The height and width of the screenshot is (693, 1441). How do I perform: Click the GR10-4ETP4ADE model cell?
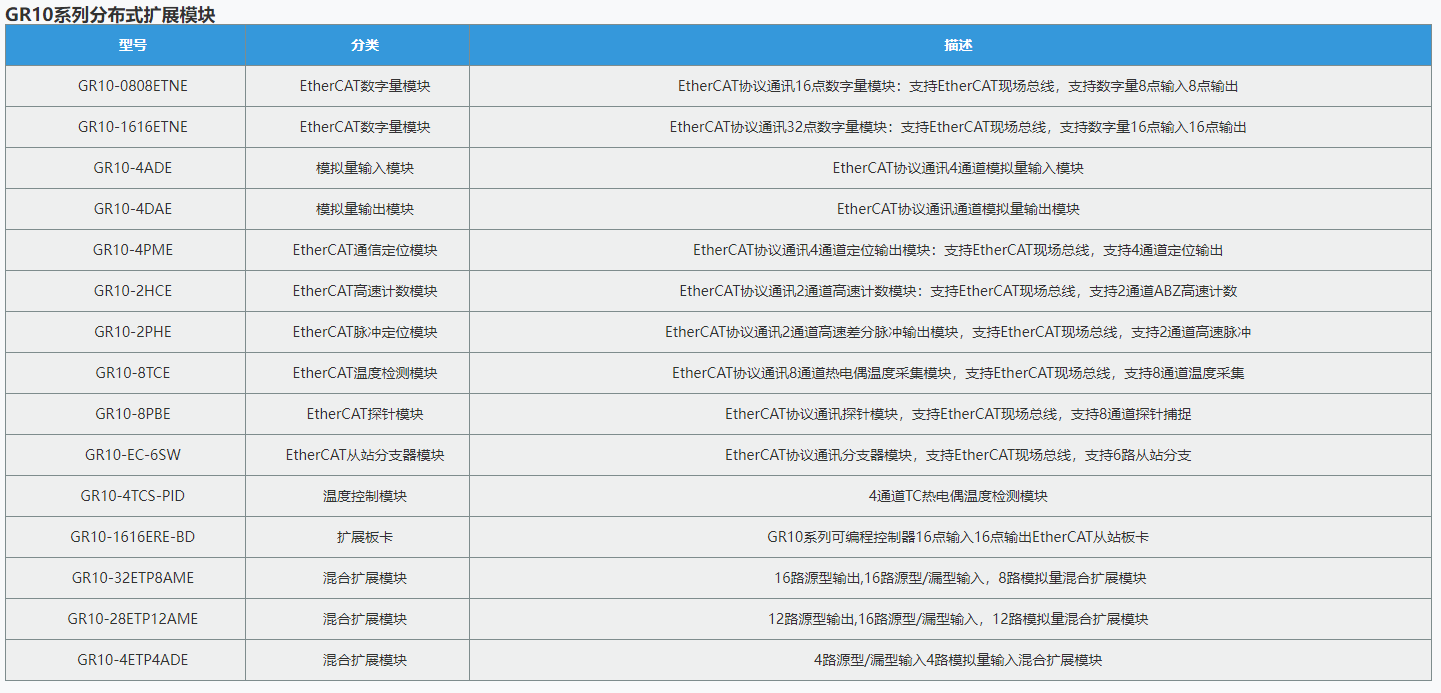pyautogui.click(x=132, y=660)
